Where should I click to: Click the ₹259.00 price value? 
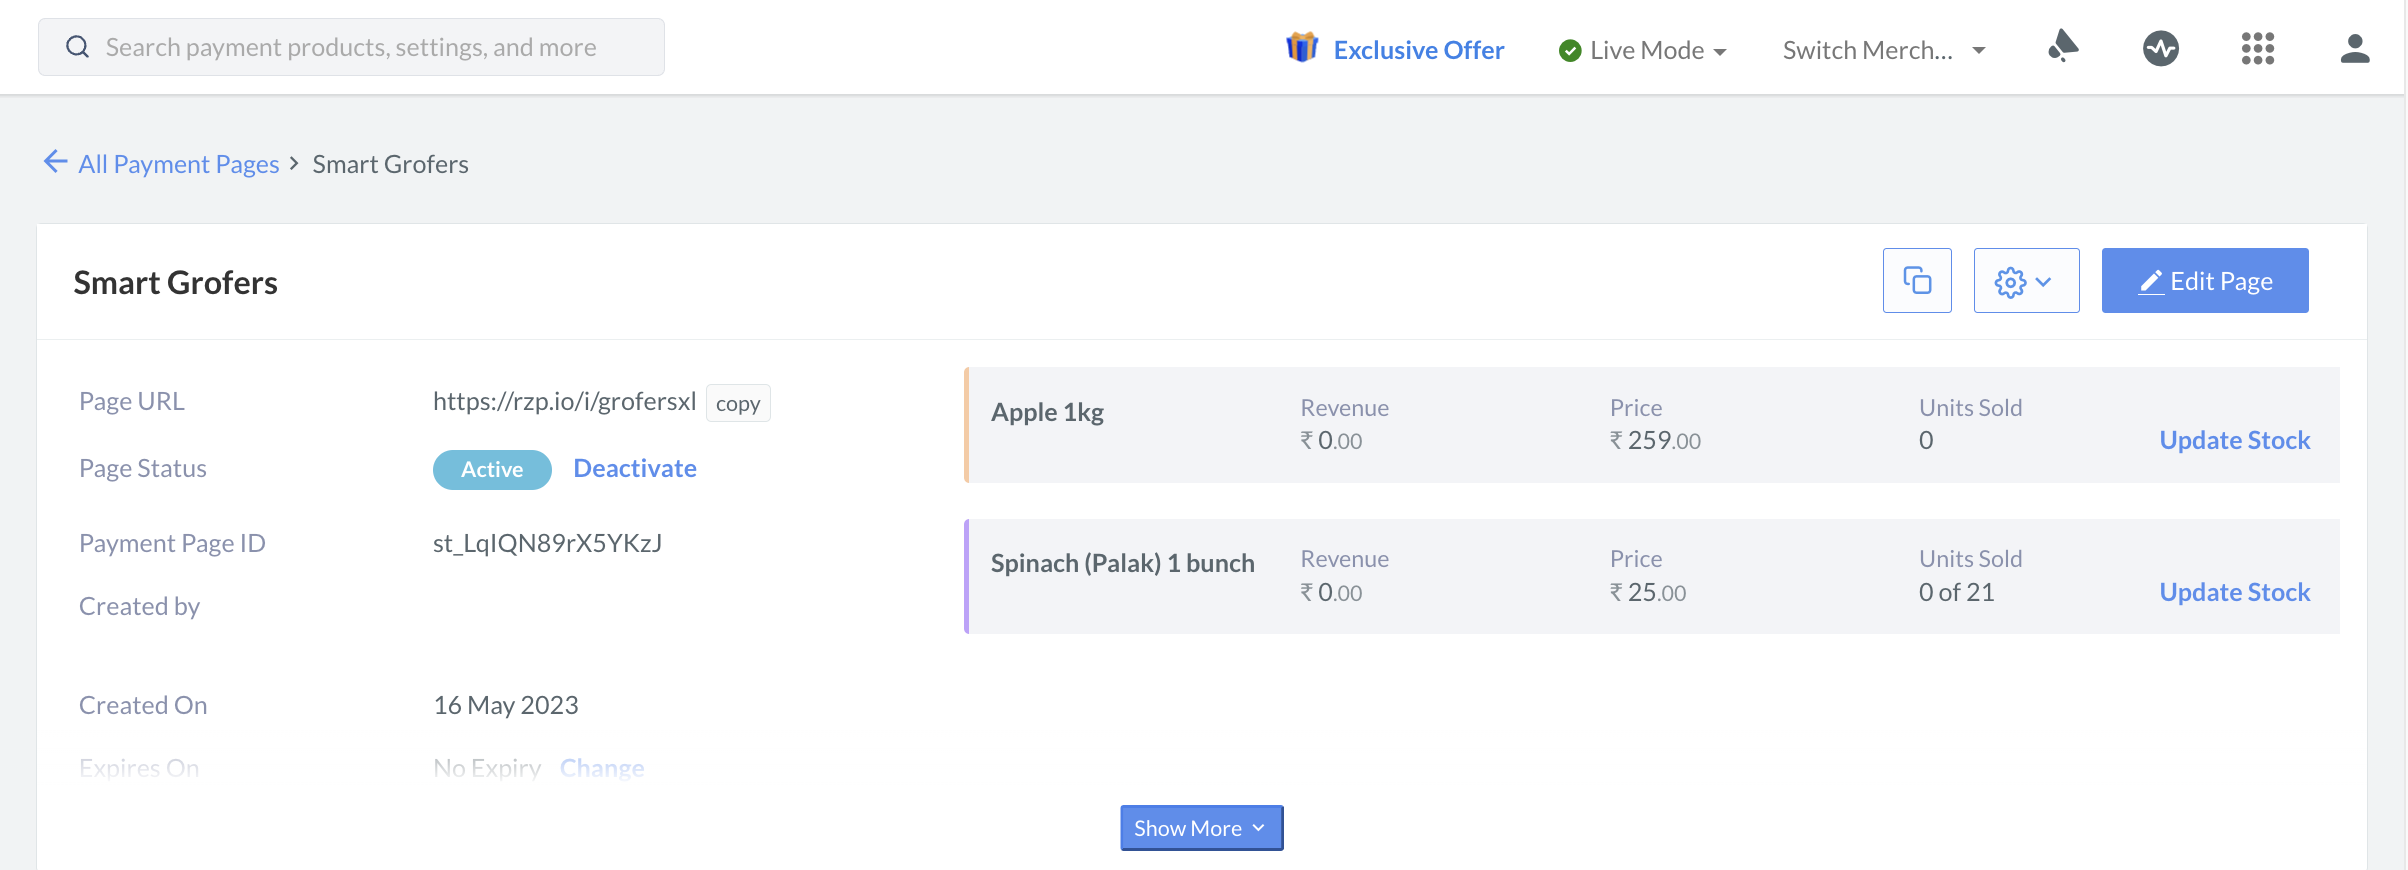tap(1655, 440)
